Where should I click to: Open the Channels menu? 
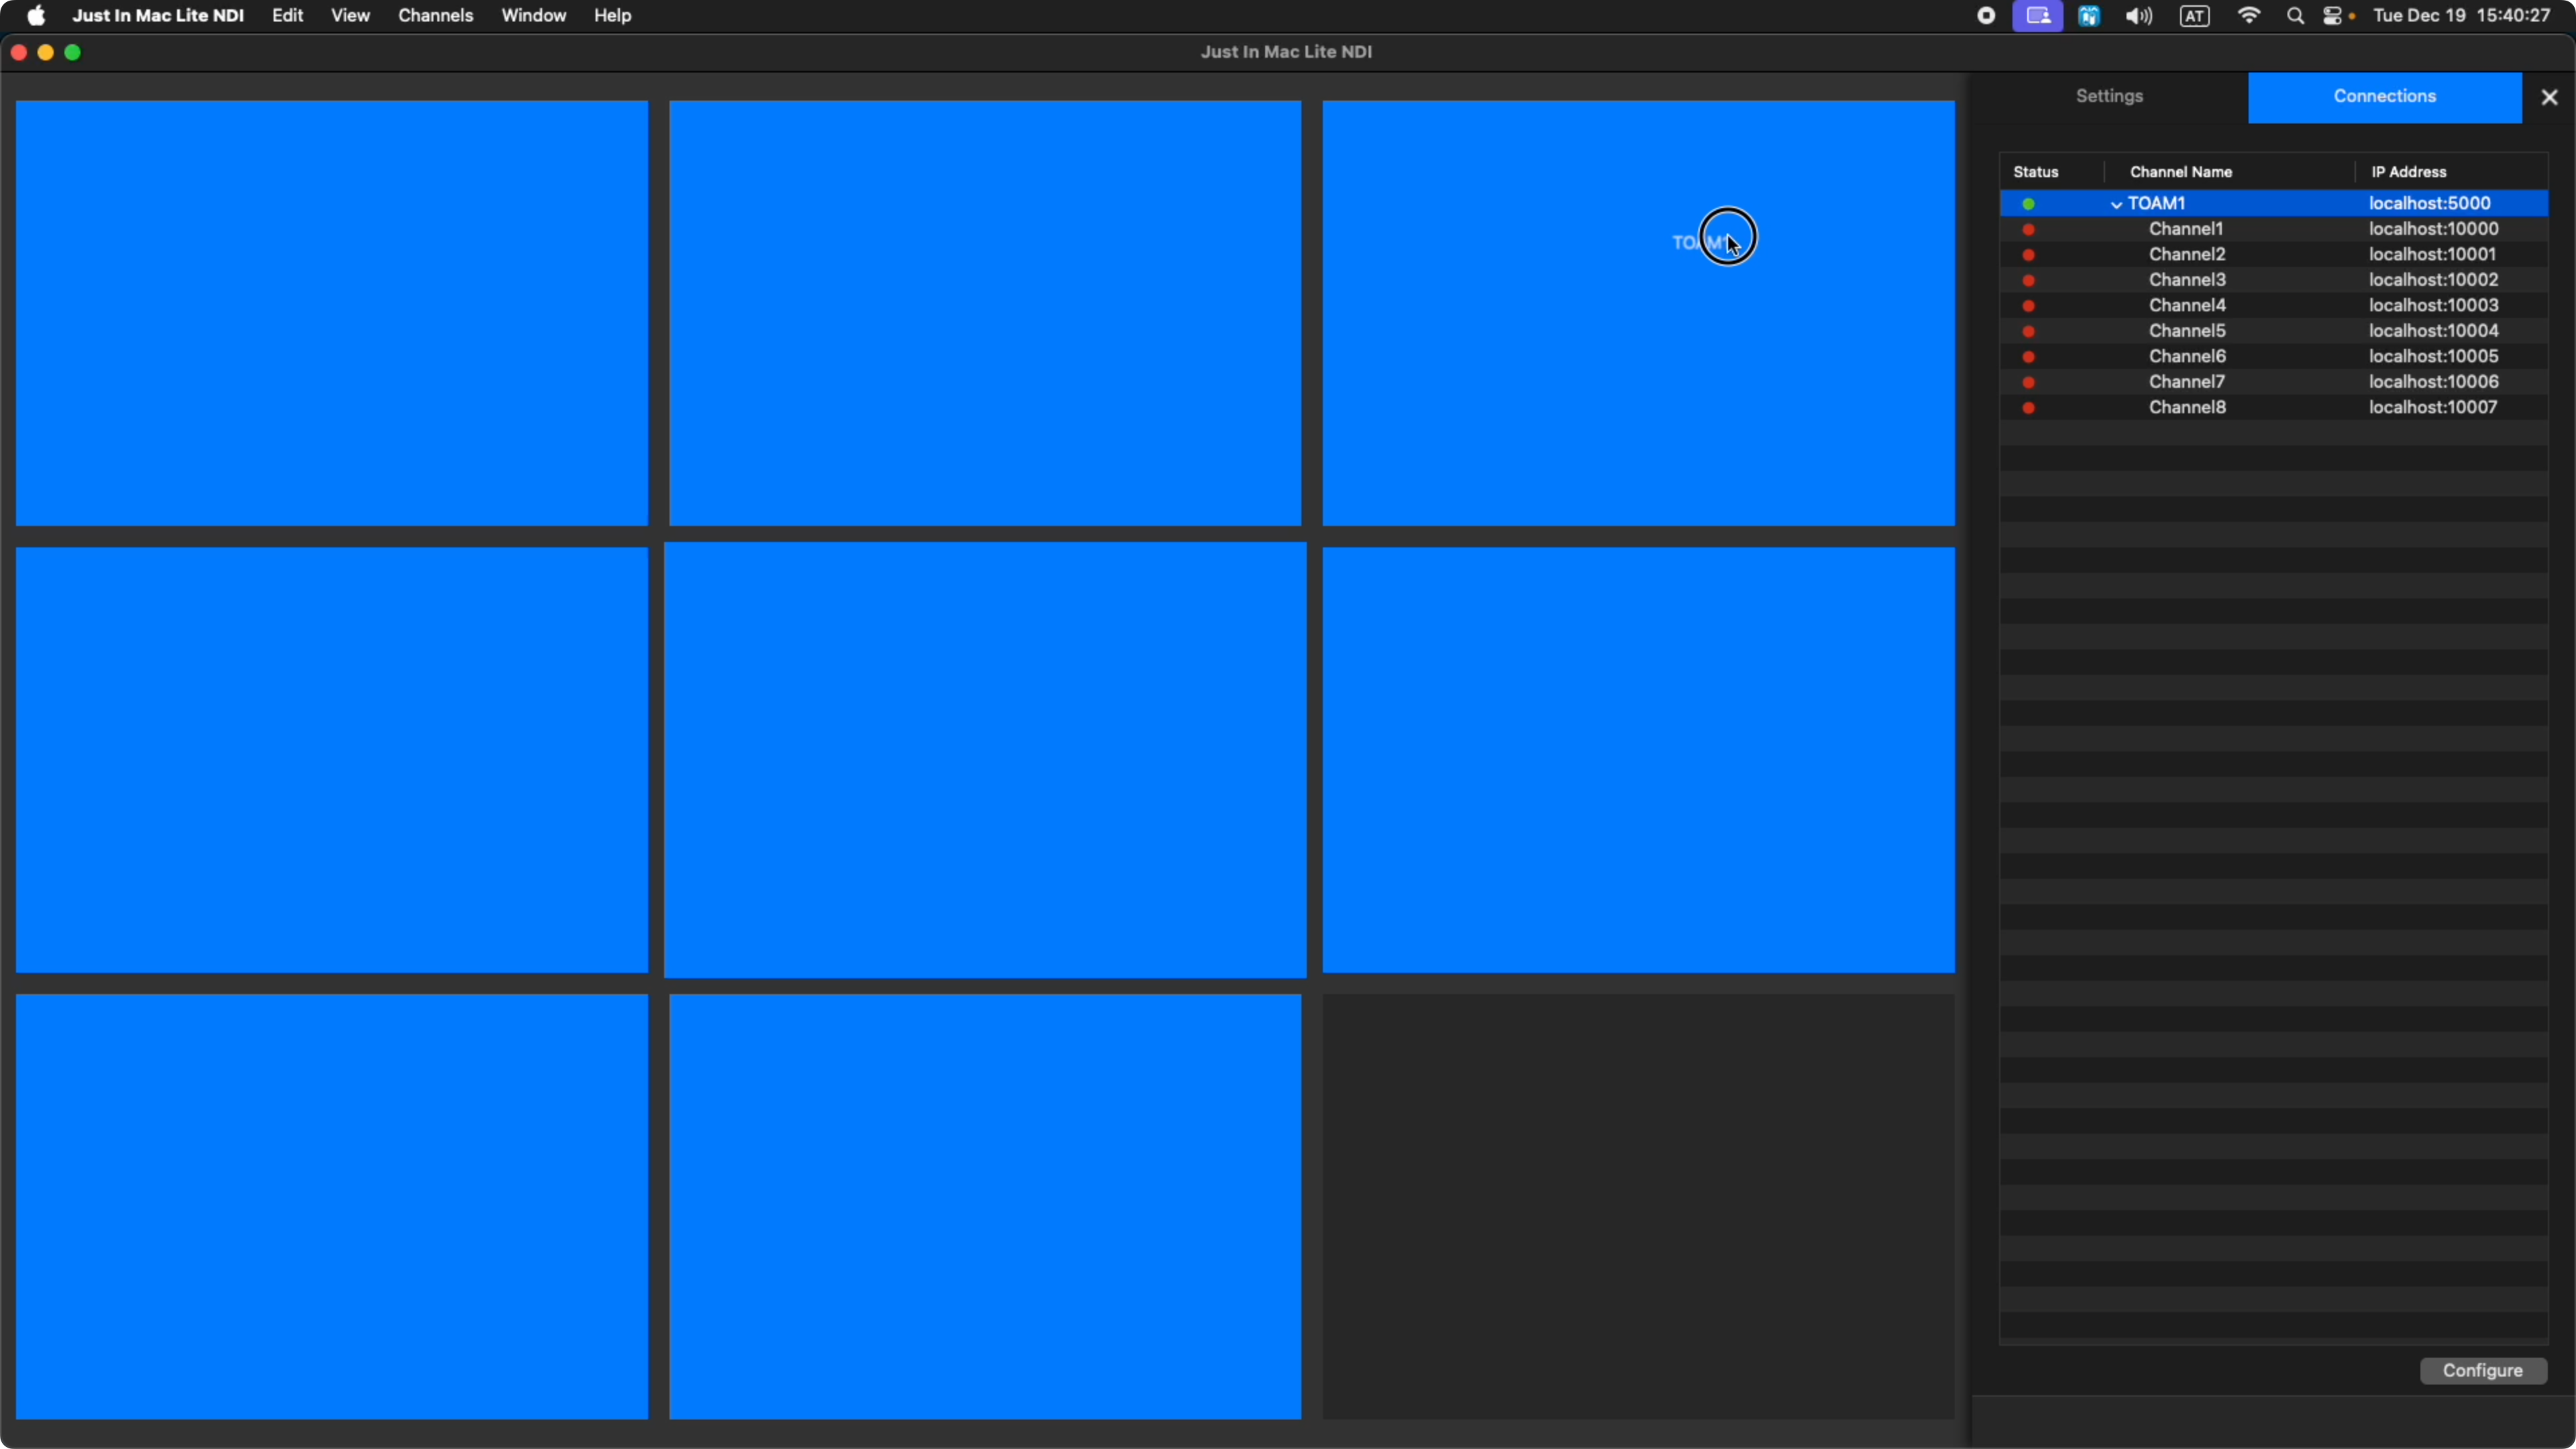[435, 15]
